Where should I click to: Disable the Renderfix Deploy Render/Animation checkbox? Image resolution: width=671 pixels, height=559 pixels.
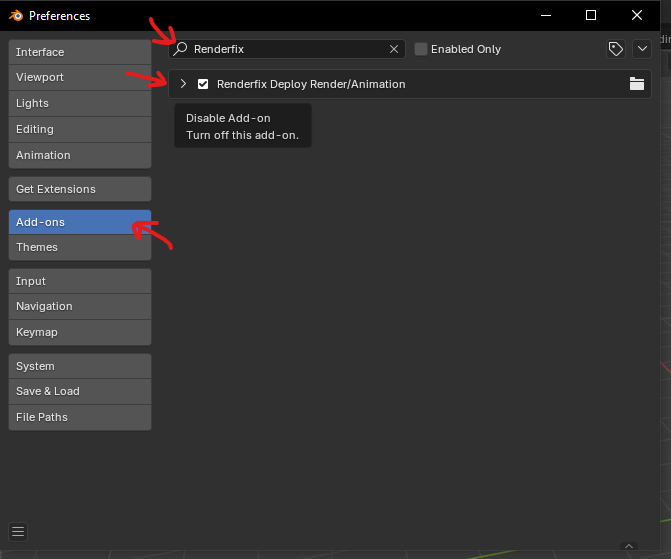click(x=203, y=84)
